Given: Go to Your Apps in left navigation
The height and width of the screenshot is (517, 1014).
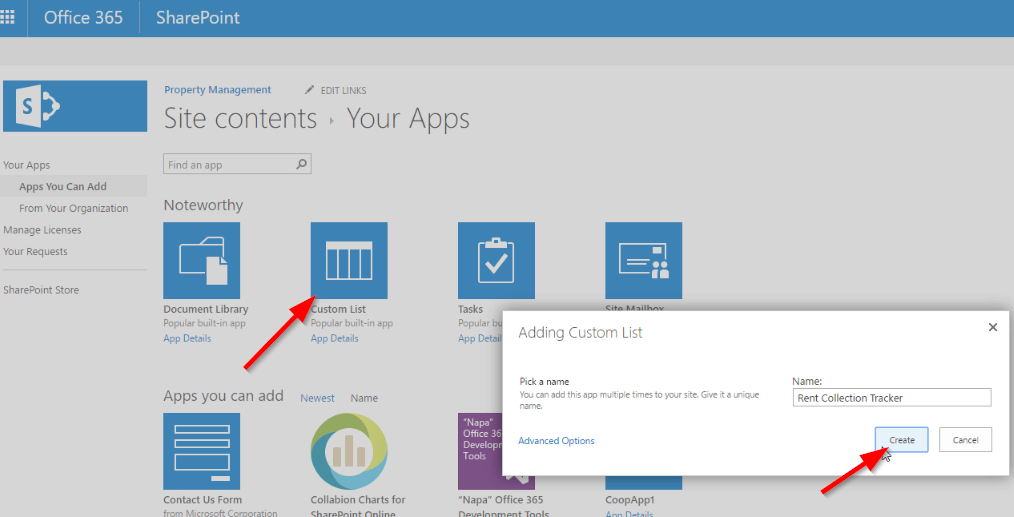Looking at the screenshot, I should (x=27, y=165).
